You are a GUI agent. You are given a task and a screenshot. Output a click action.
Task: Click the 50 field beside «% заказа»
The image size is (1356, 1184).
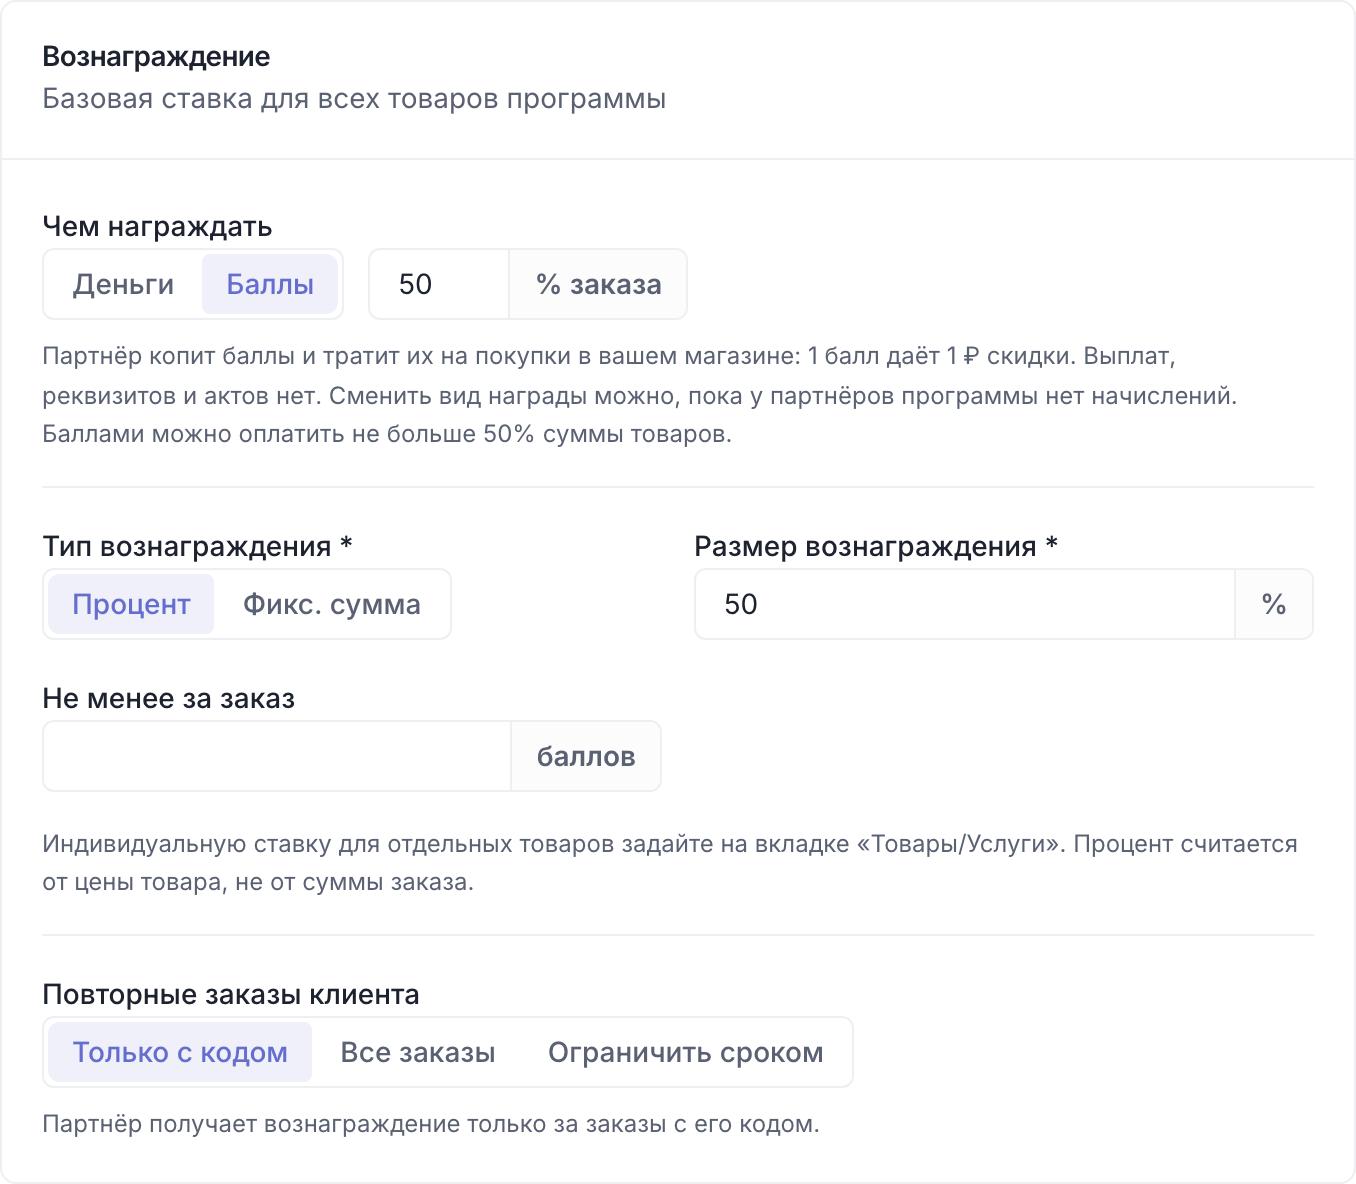(x=439, y=284)
